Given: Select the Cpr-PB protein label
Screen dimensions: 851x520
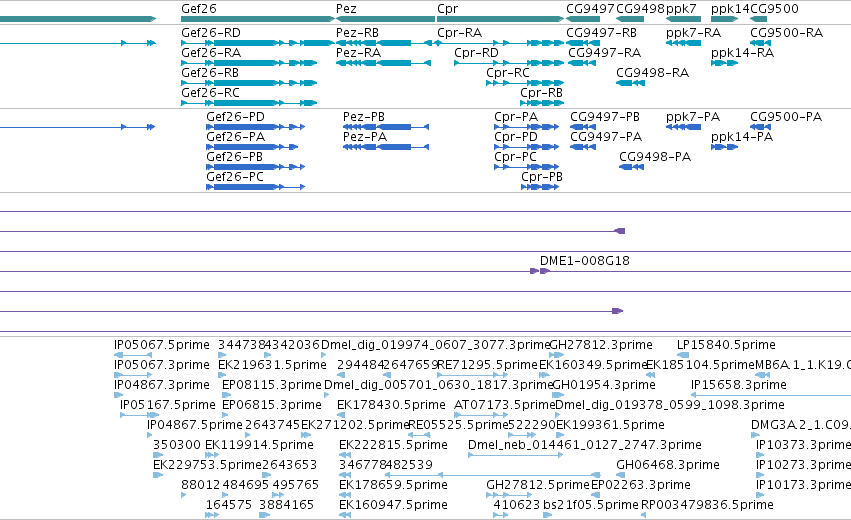Looking at the screenshot, I should pos(542,177).
